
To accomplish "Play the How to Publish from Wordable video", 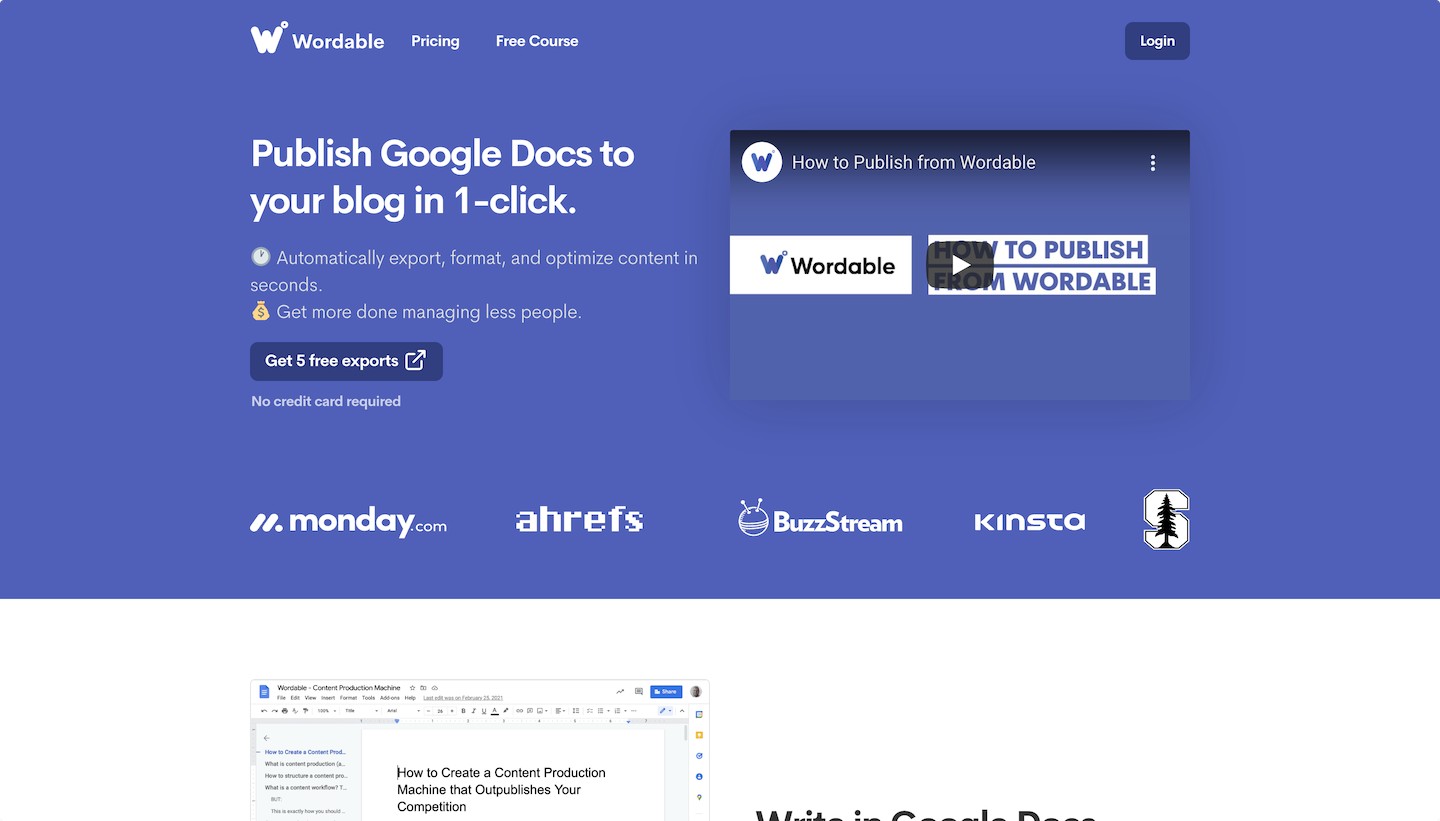I will click(960, 265).
